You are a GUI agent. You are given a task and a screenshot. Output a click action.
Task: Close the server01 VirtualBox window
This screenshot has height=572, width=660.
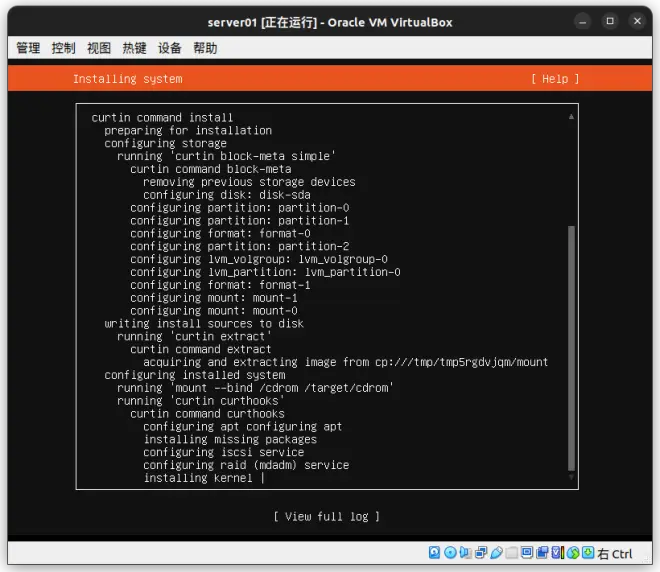click(637, 21)
